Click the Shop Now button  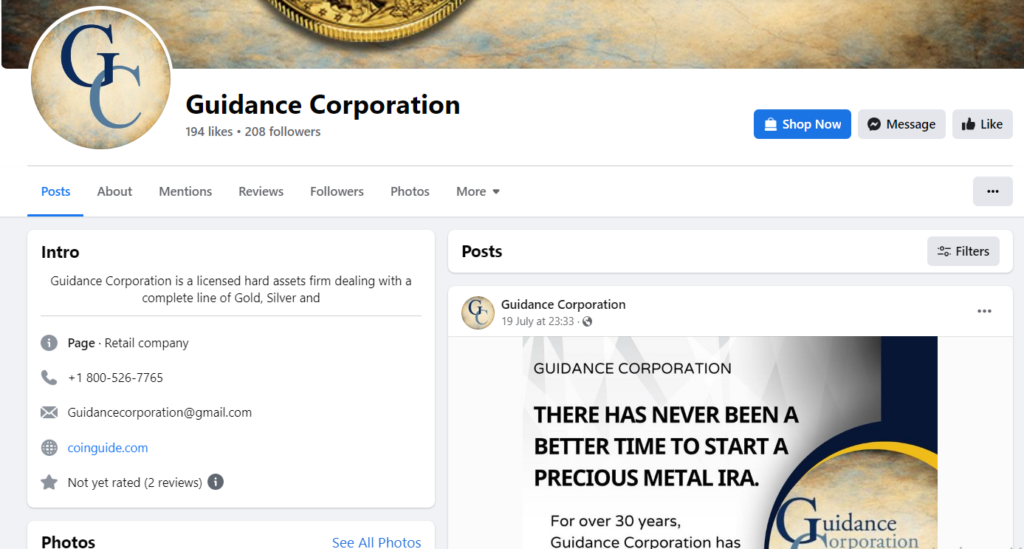click(x=802, y=124)
